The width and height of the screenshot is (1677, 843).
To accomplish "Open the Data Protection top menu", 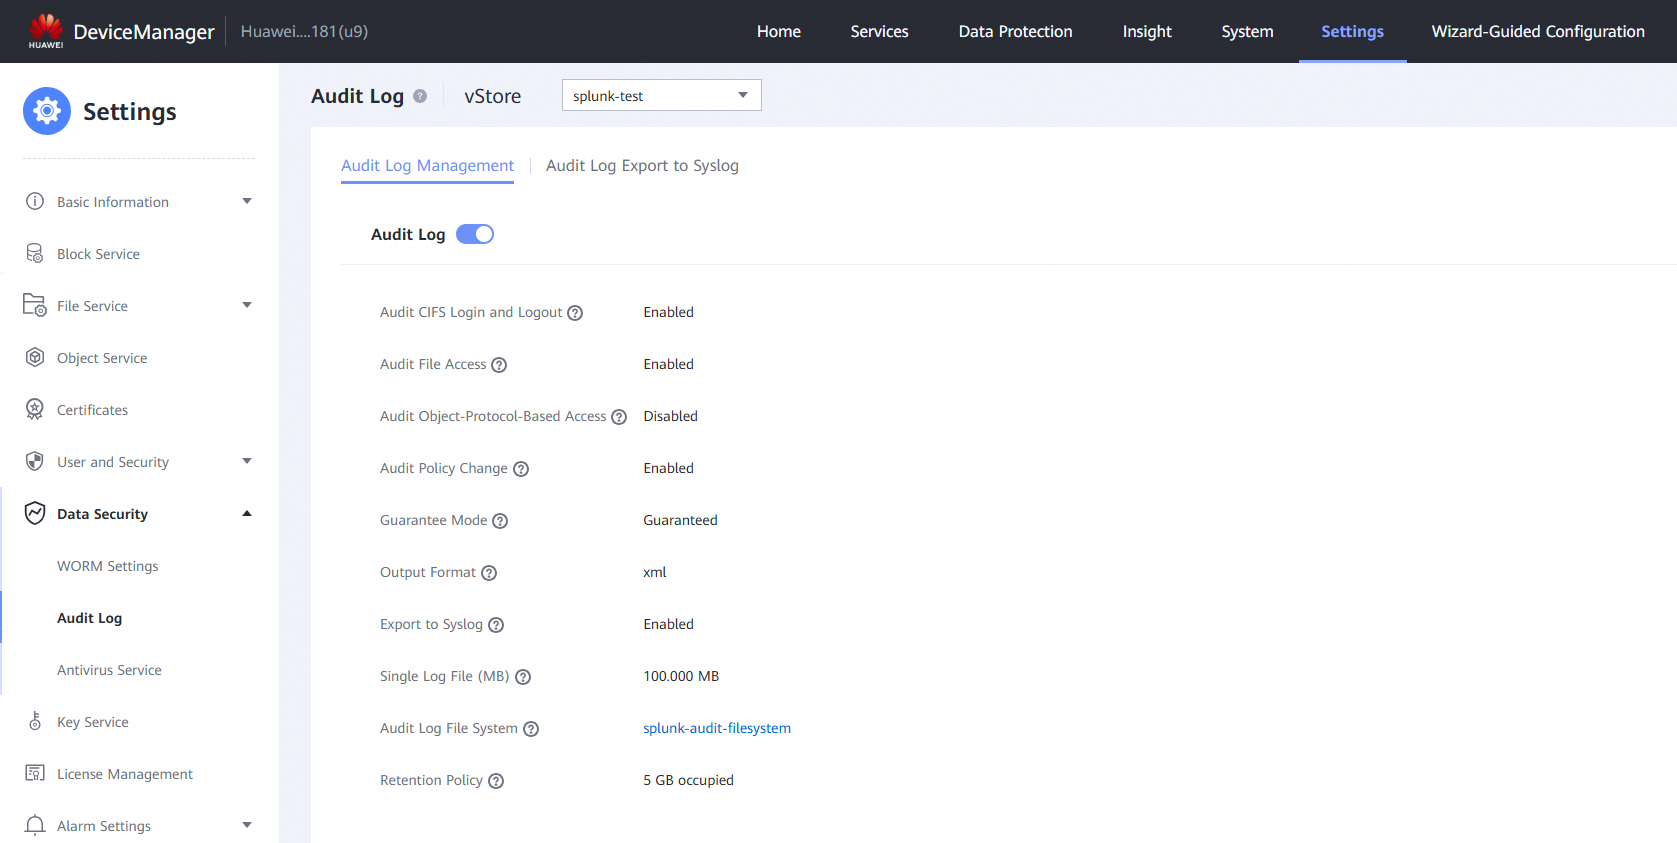I will coord(1016,31).
